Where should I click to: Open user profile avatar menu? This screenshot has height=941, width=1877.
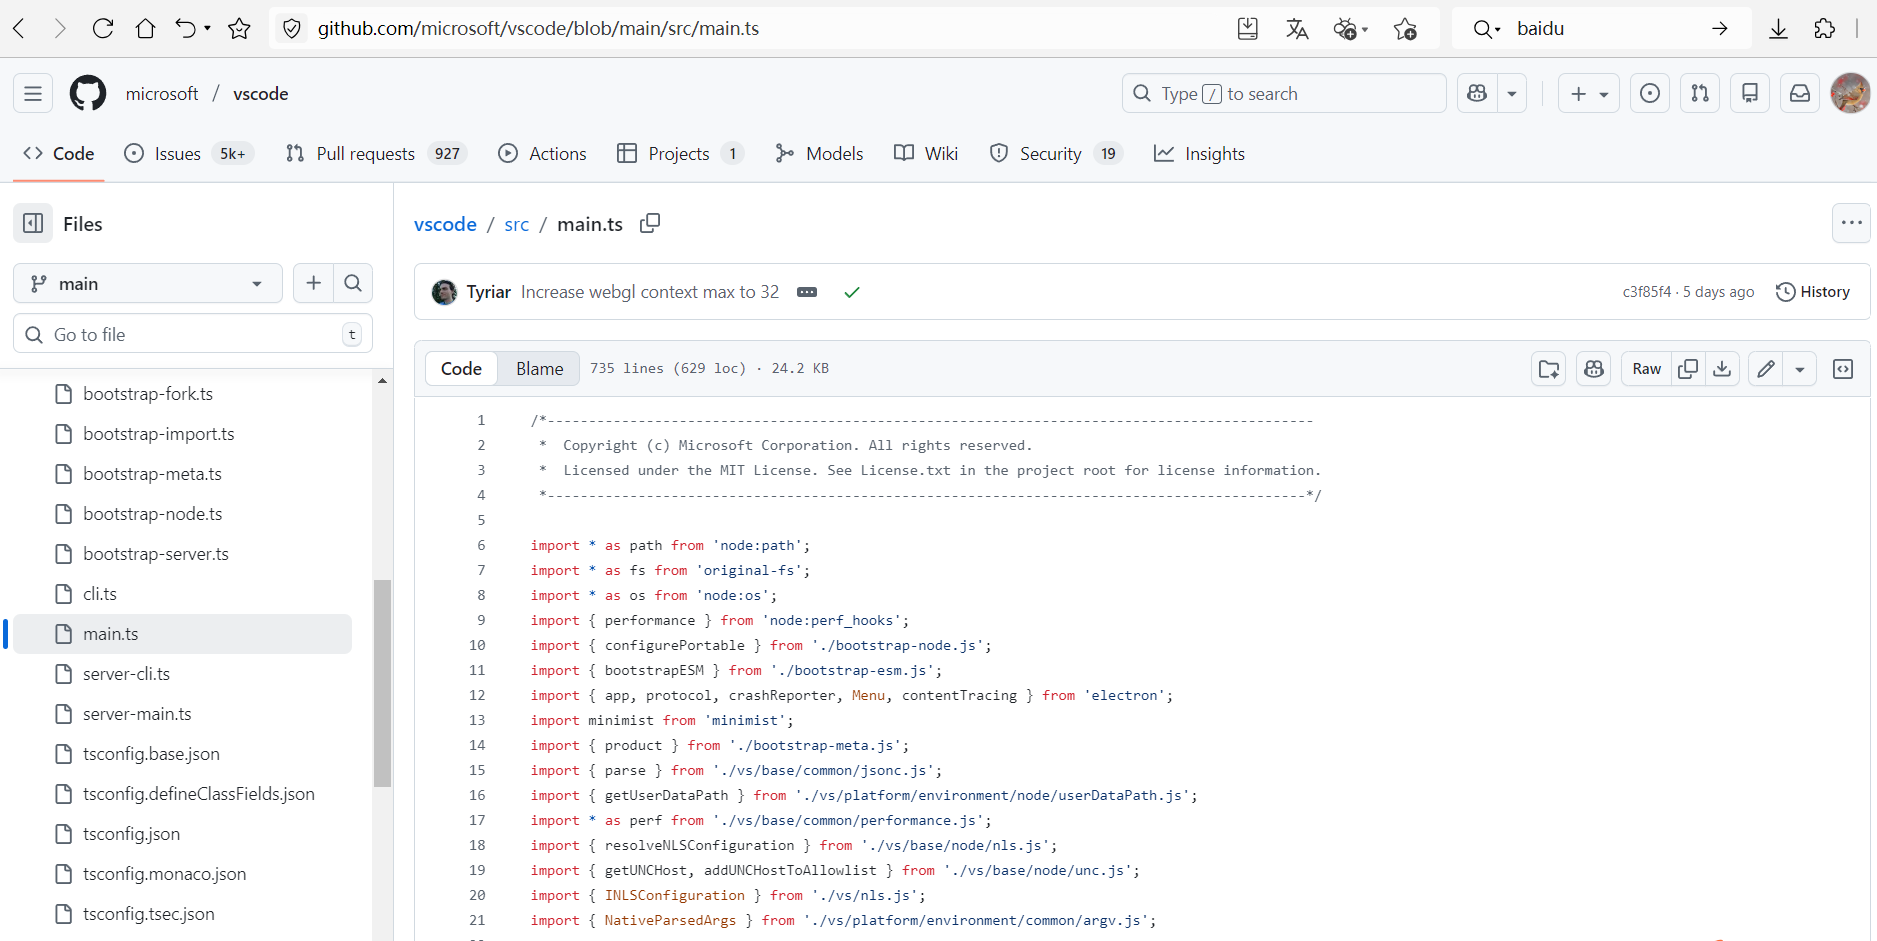1850,94
